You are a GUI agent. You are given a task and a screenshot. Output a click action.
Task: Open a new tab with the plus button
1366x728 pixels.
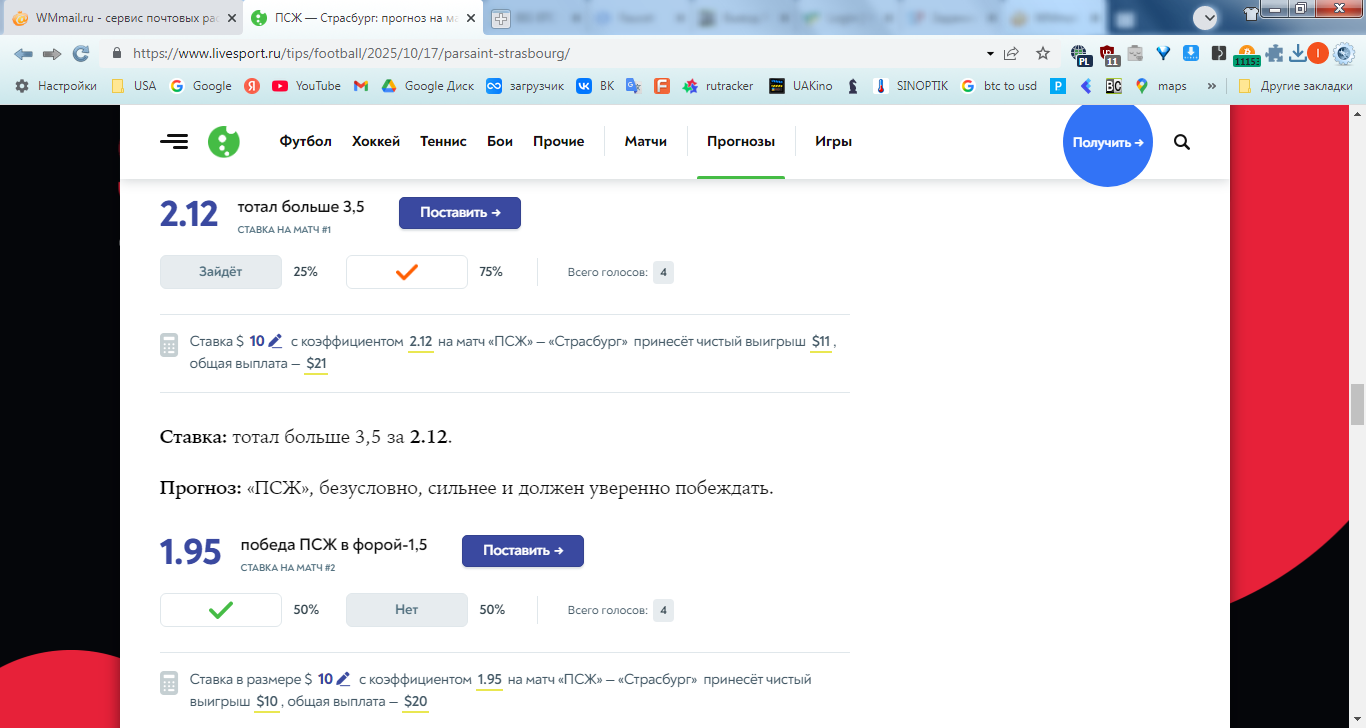click(501, 18)
